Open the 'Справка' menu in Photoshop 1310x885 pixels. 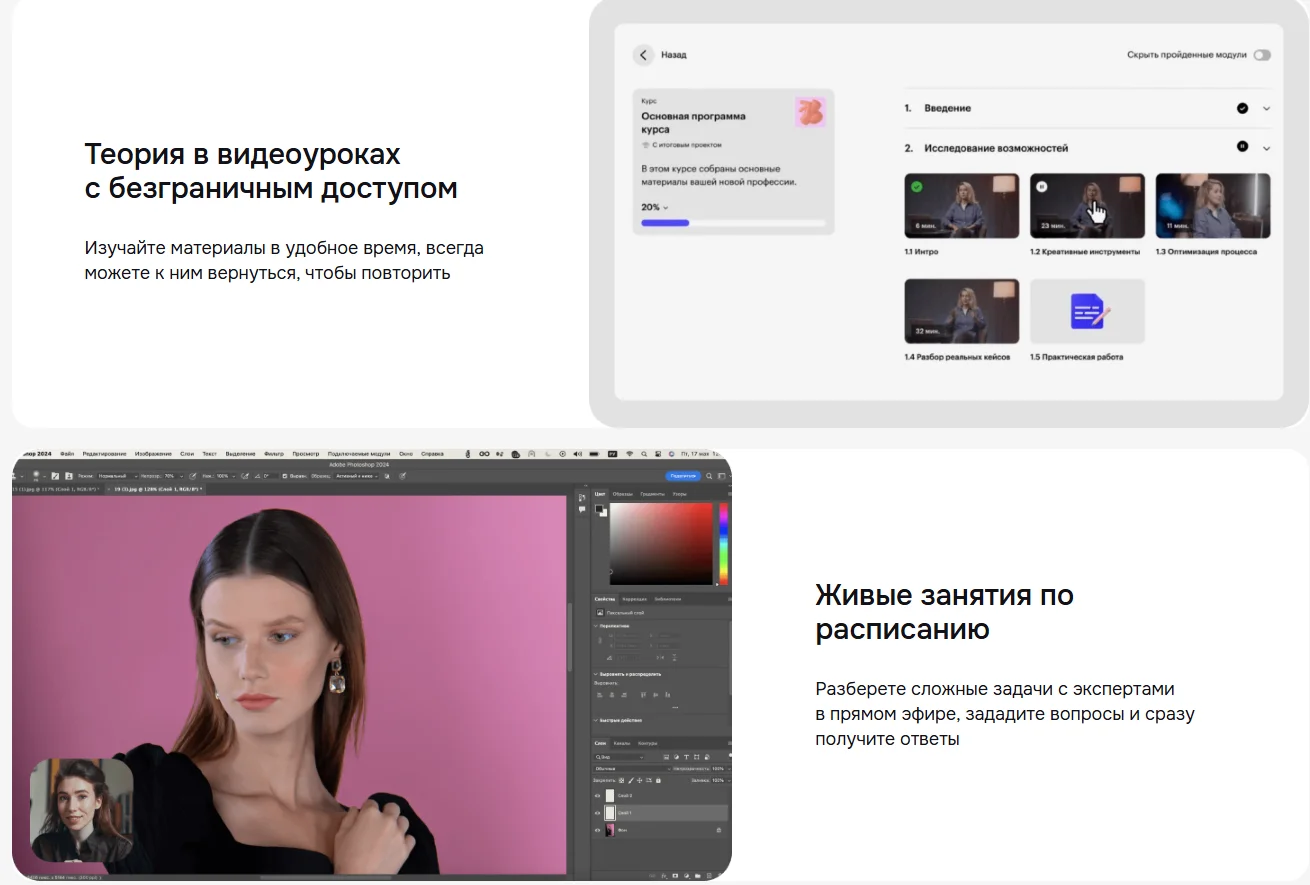click(432, 454)
